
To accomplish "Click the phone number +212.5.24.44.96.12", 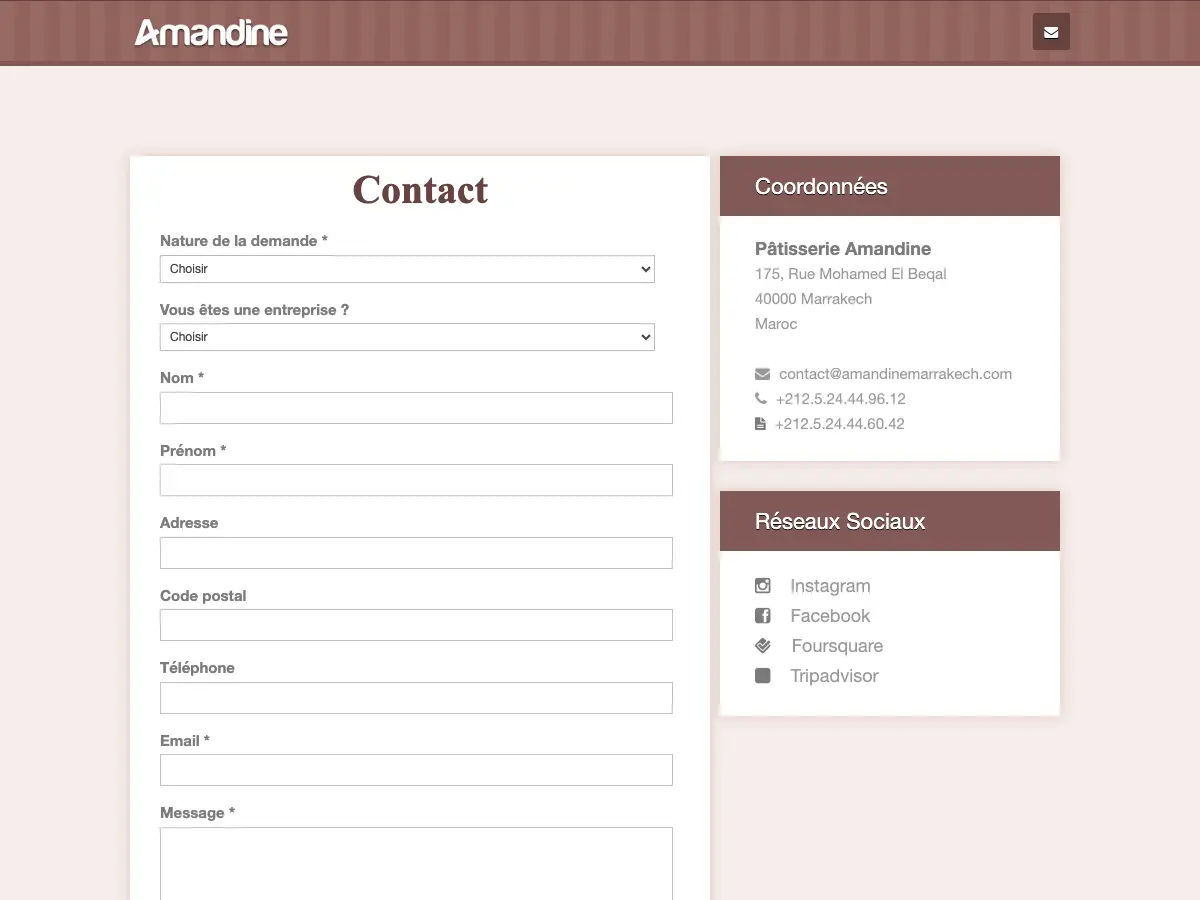I will [840, 399].
